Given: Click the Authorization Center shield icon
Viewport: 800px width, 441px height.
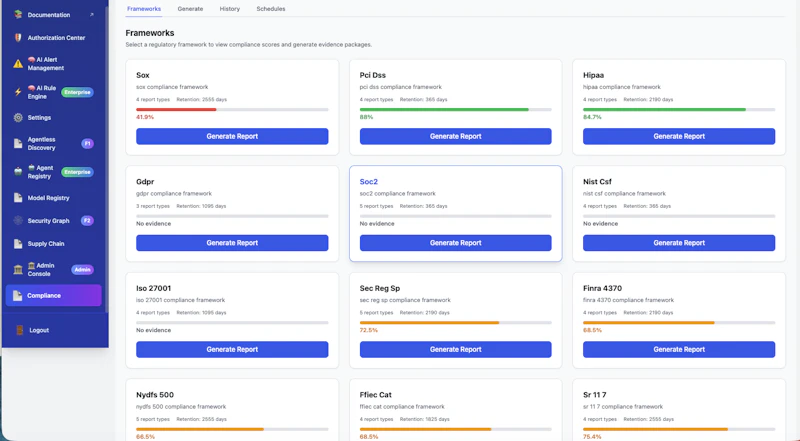Looking at the screenshot, I should pos(18,38).
